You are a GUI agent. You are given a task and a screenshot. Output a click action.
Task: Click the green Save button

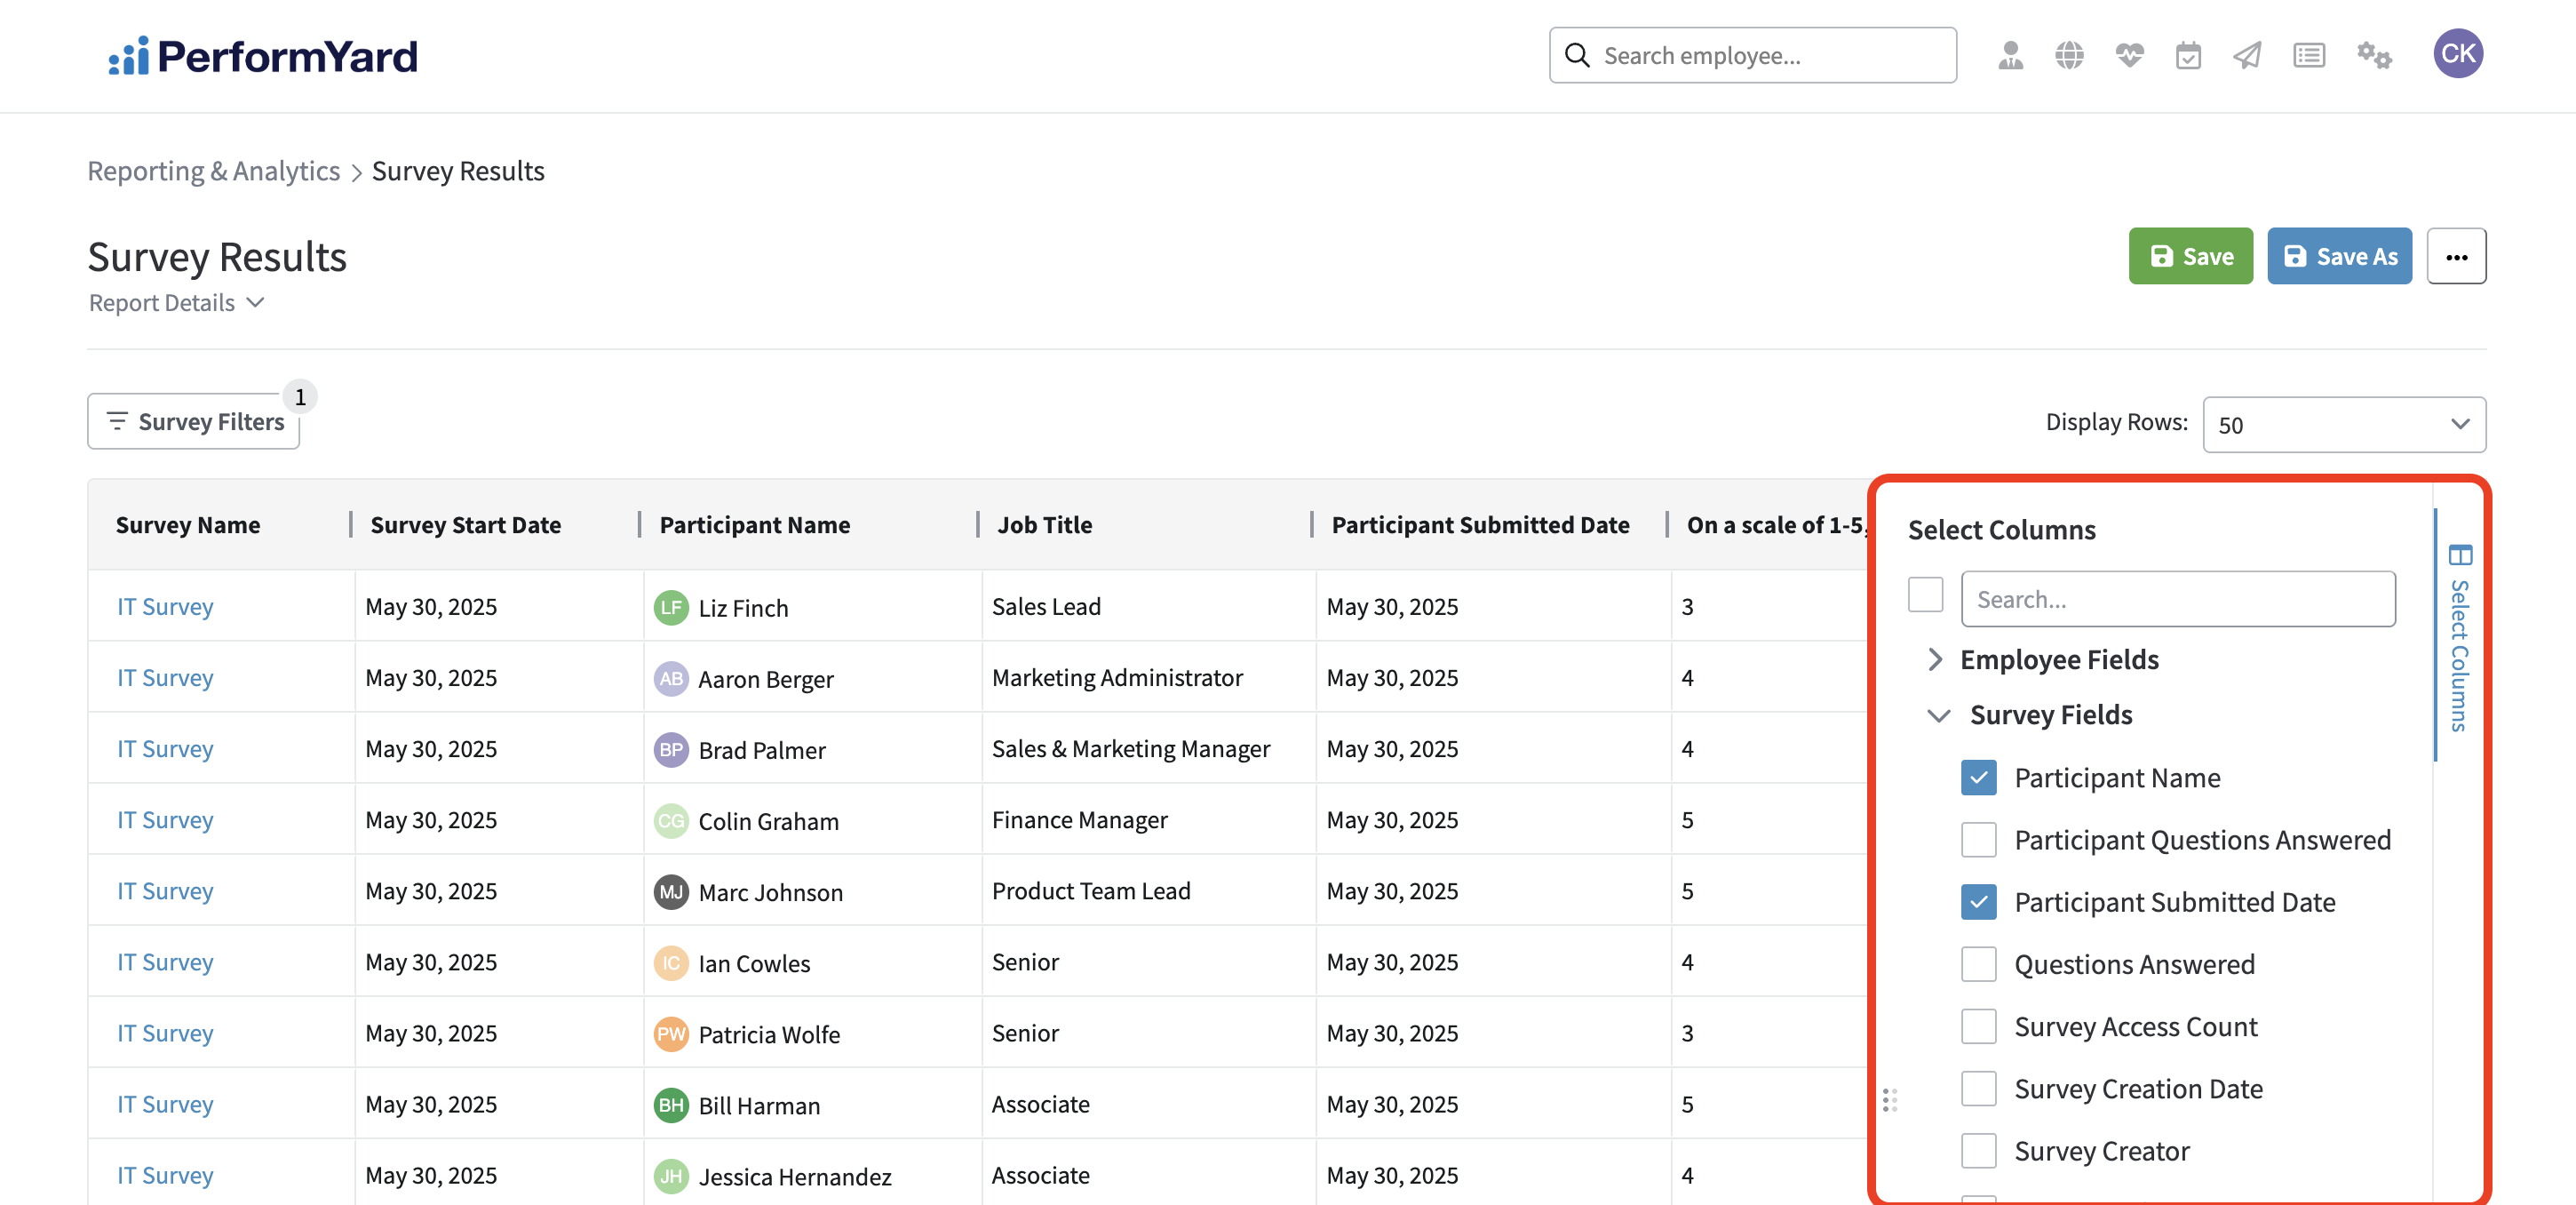[2190, 257]
